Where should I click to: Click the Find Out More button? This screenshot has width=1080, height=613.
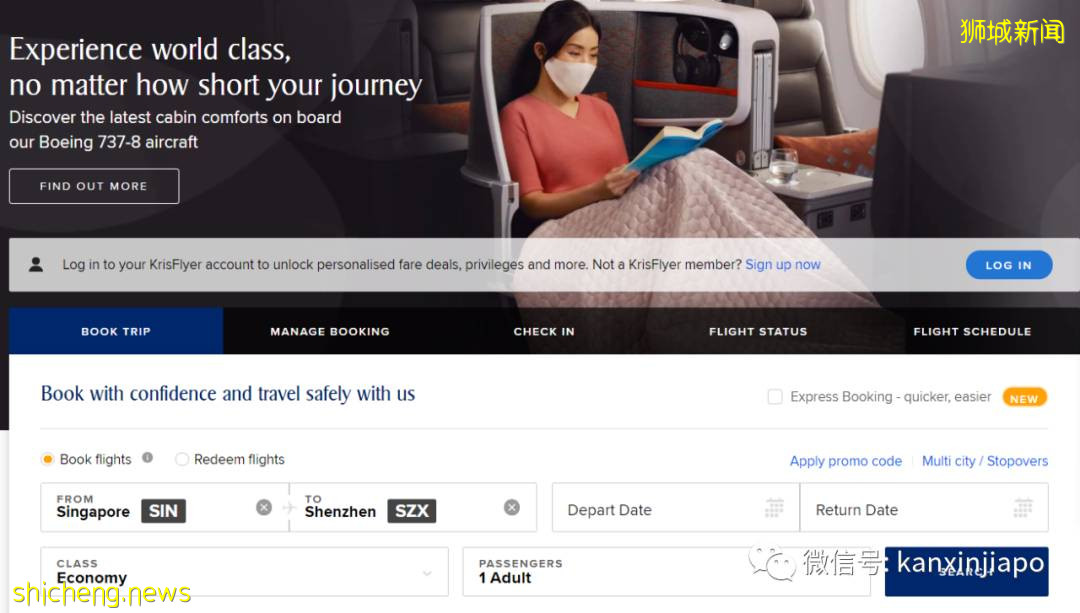coord(94,186)
